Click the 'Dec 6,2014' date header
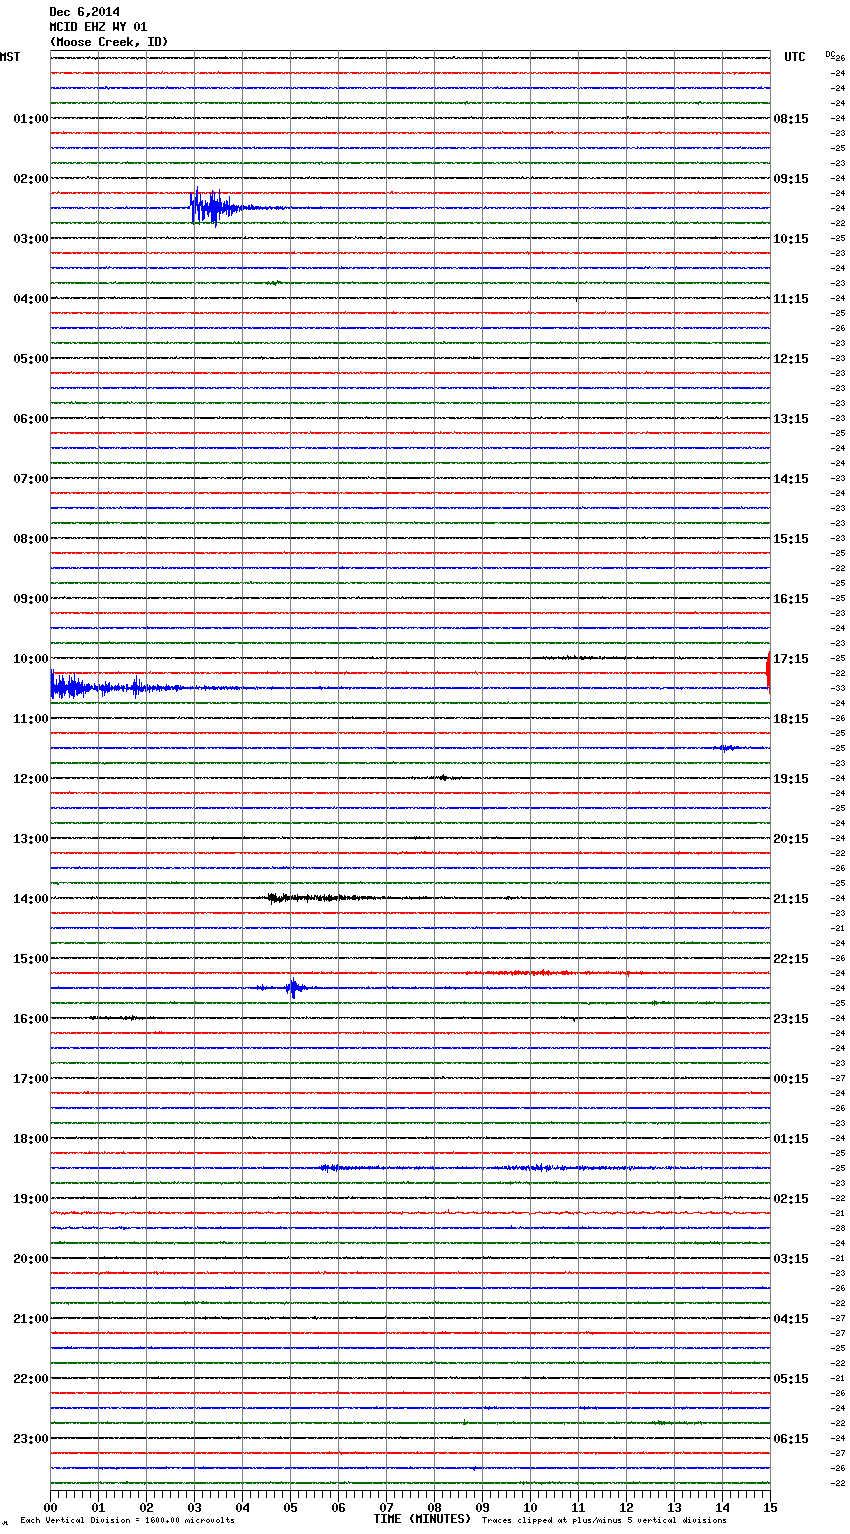Viewport: 850px width, 1534px height. point(85,12)
